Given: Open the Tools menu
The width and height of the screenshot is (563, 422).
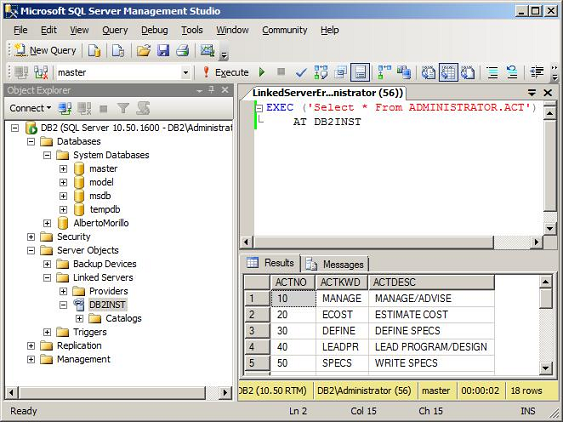Looking at the screenshot, I should coord(192,30).
